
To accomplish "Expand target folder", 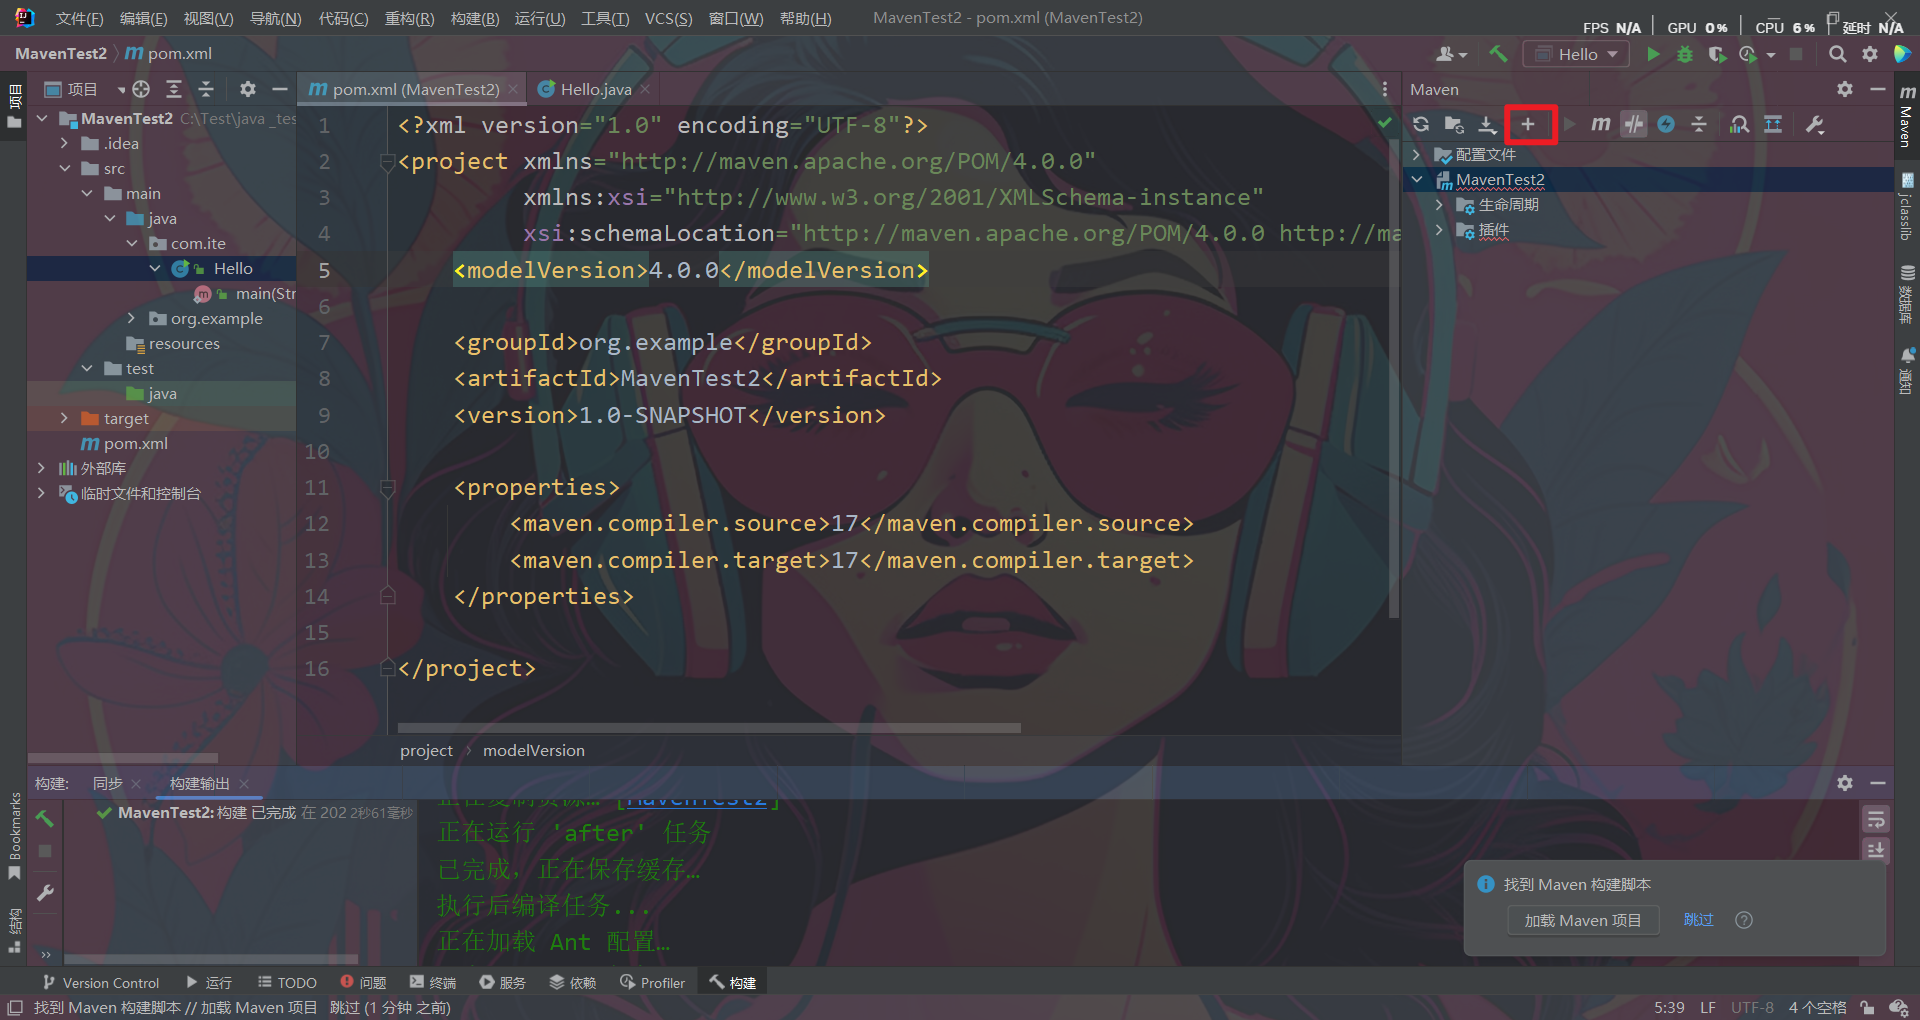I will coord(65,418).
